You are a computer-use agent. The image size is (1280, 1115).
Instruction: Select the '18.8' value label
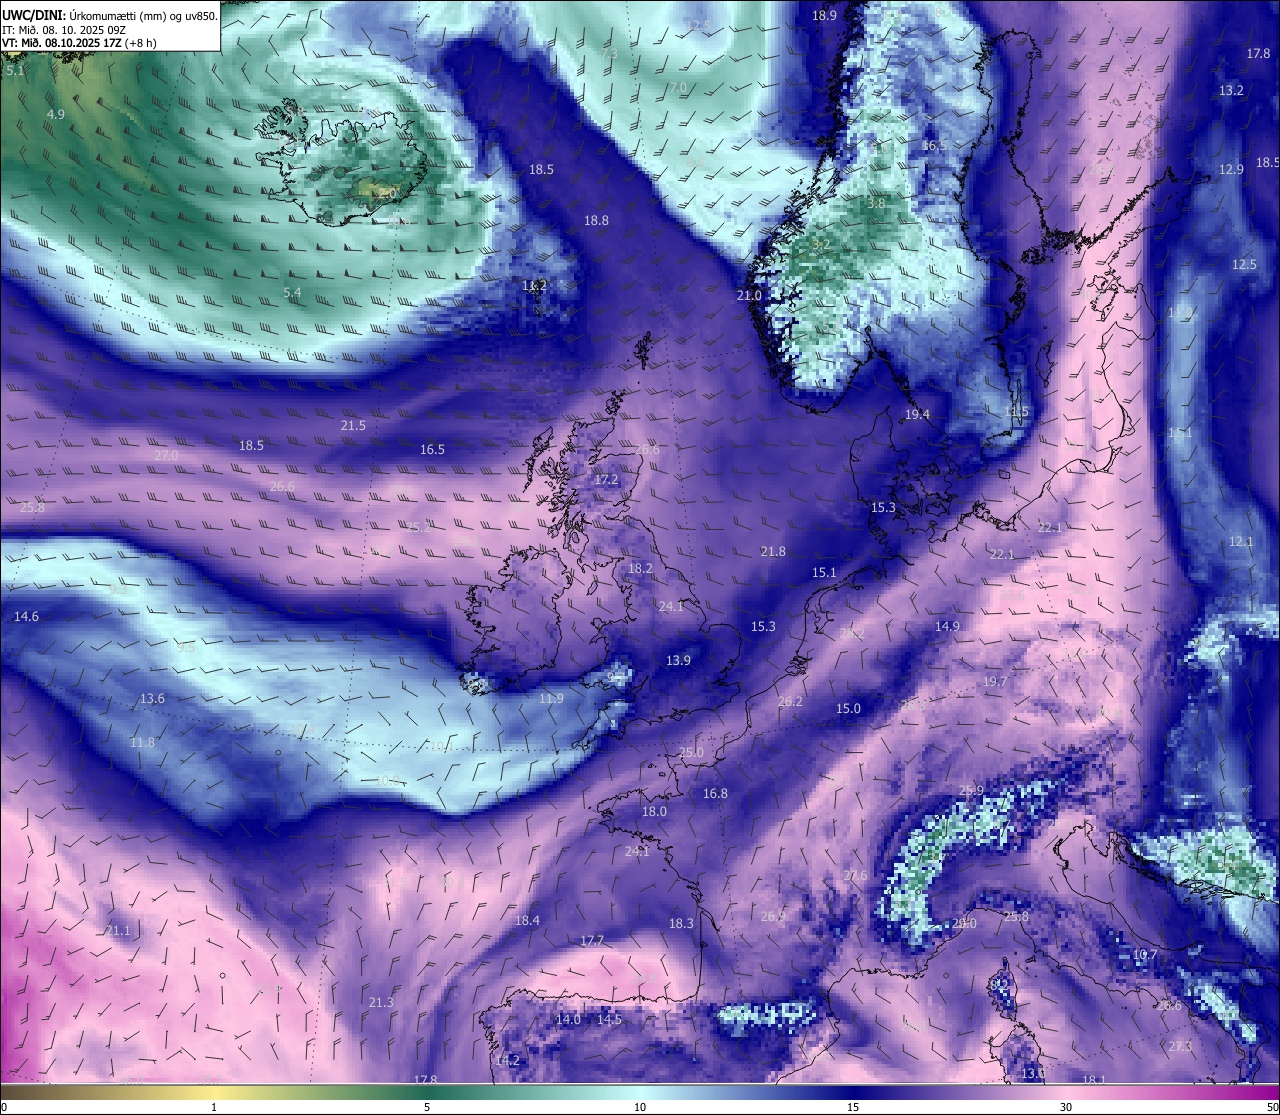(596, 220)
